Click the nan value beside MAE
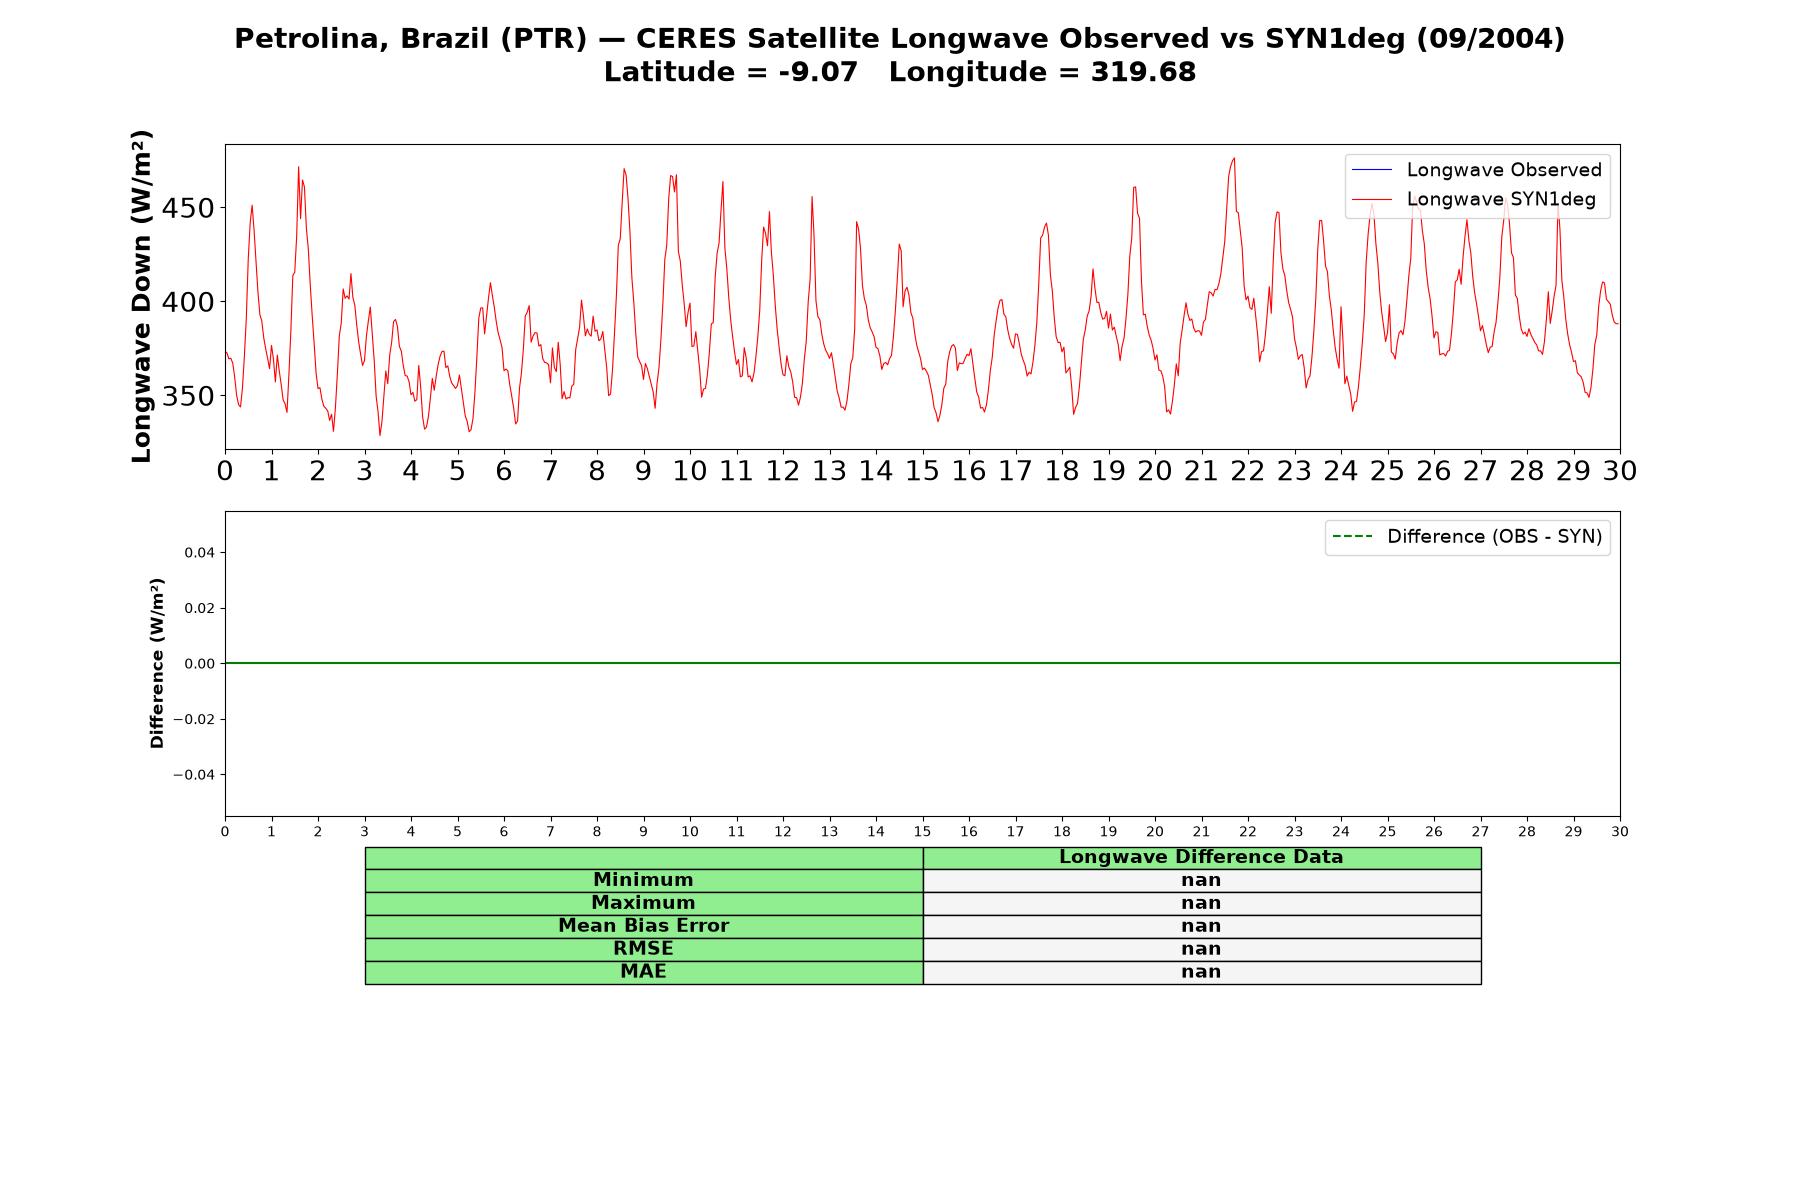The height and width of the screenshot is (1200, 1800). 1201,972
